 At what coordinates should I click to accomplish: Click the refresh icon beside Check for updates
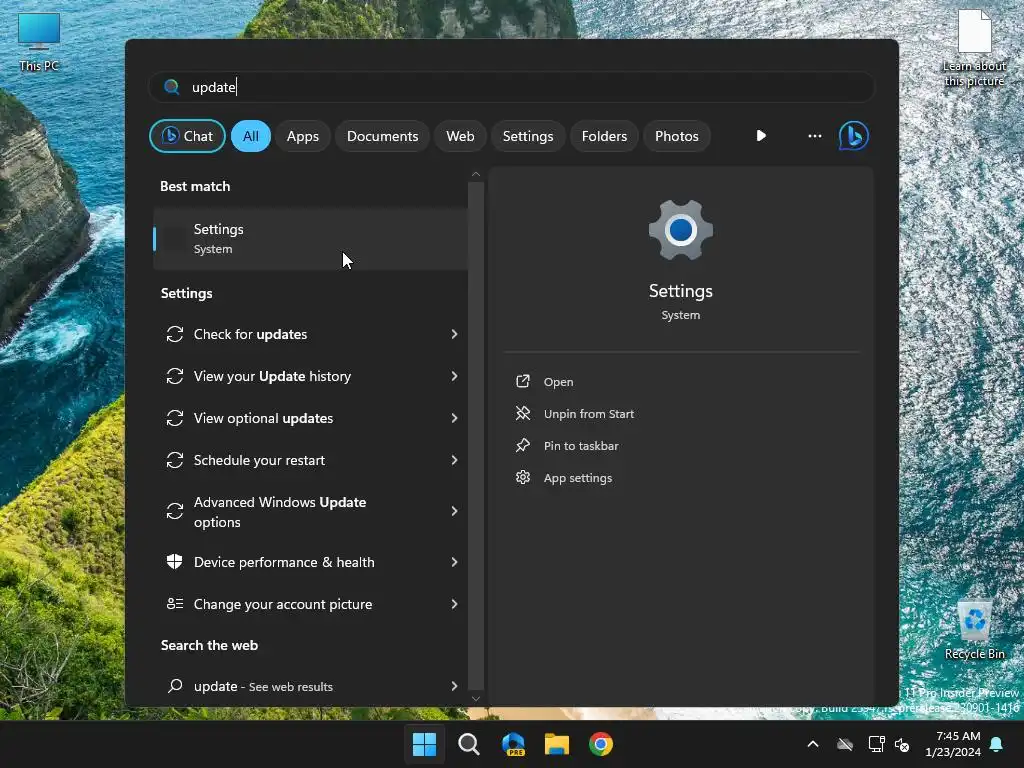tap(174, 334)
